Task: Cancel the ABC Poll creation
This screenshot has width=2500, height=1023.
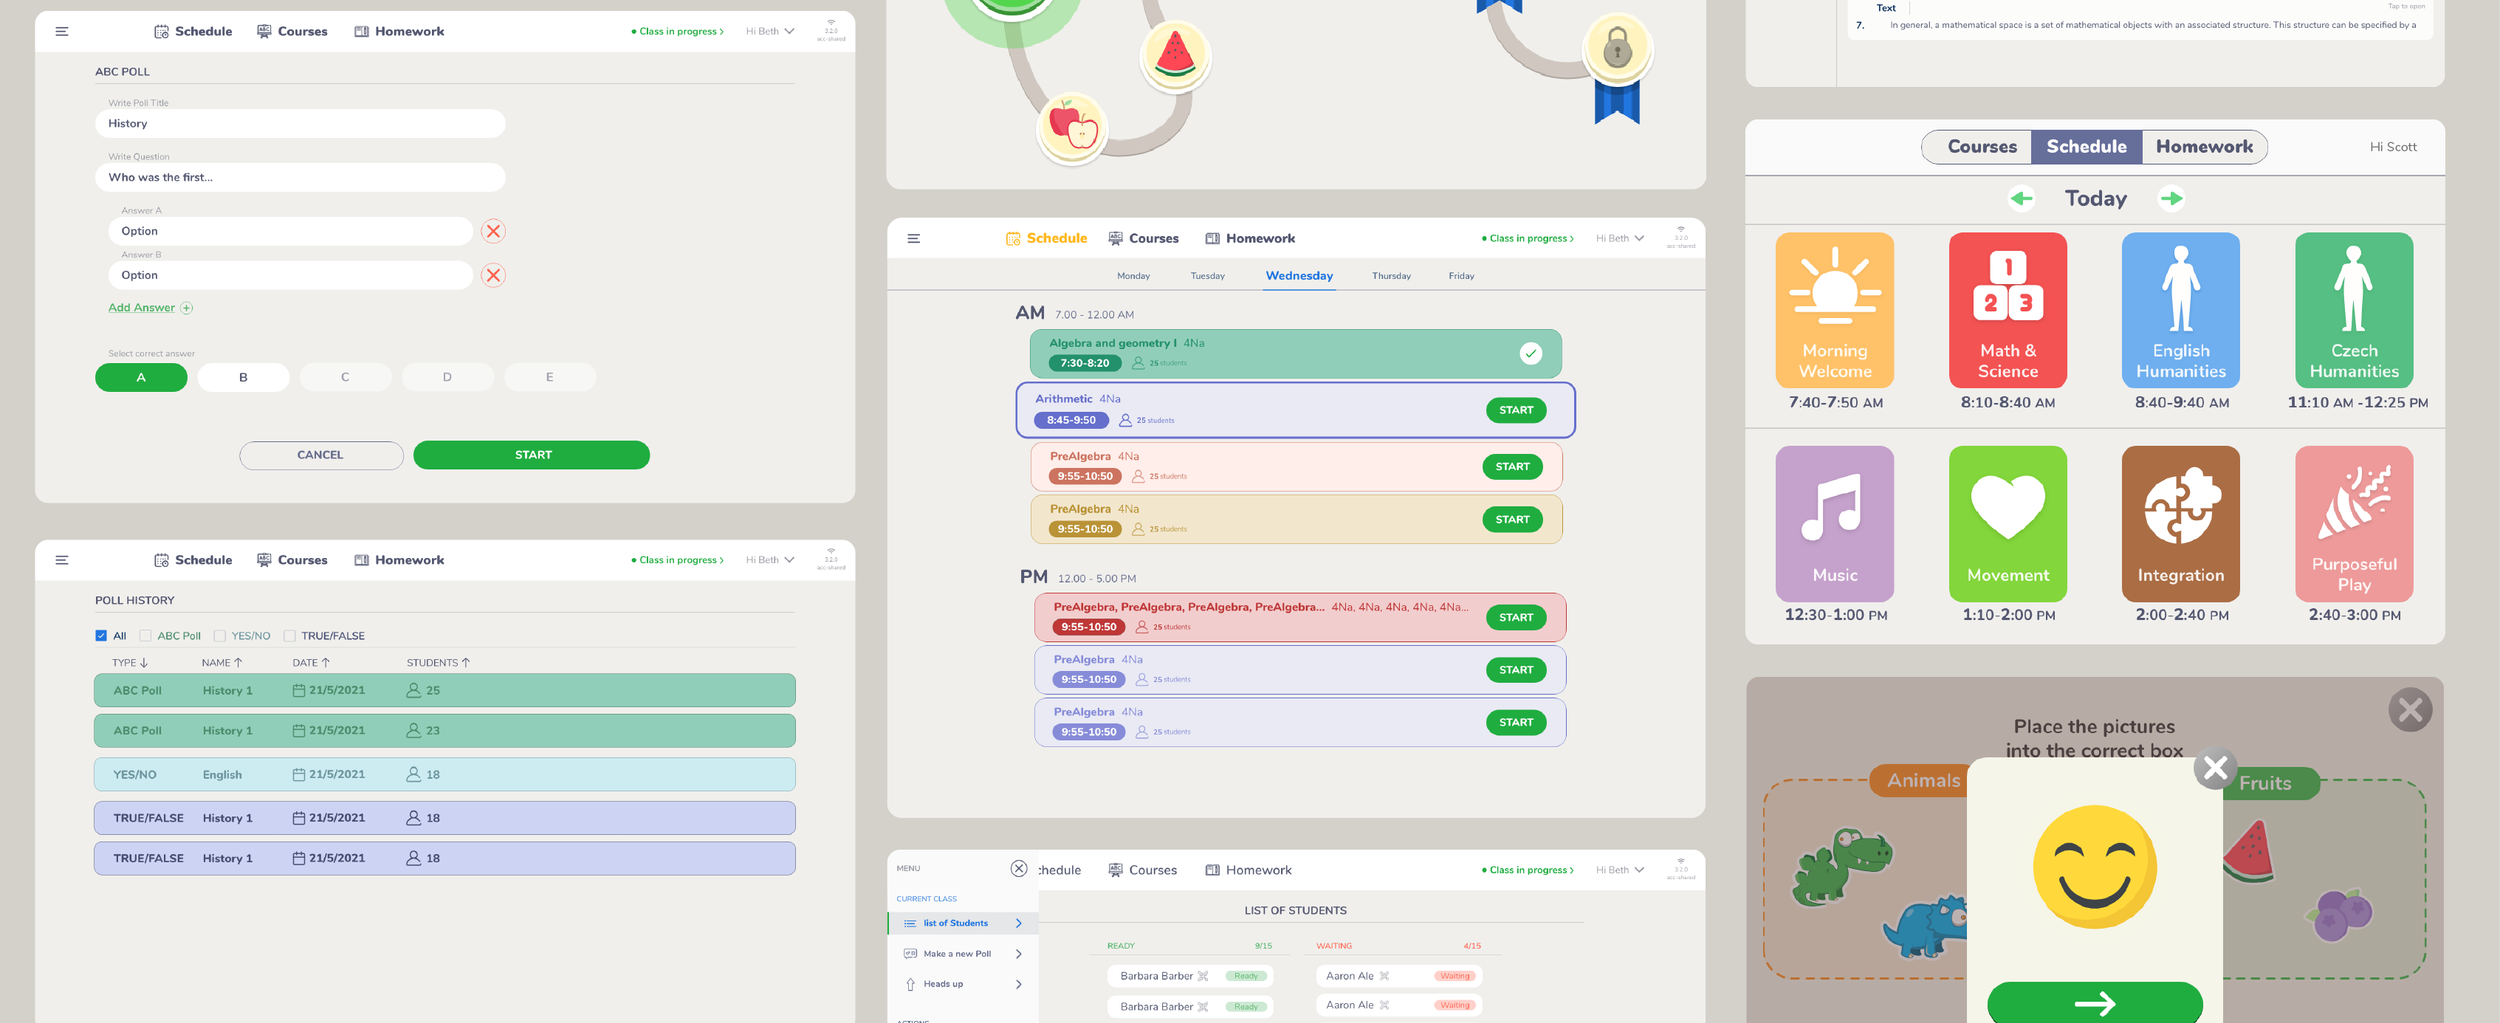Action: [320, 455]
